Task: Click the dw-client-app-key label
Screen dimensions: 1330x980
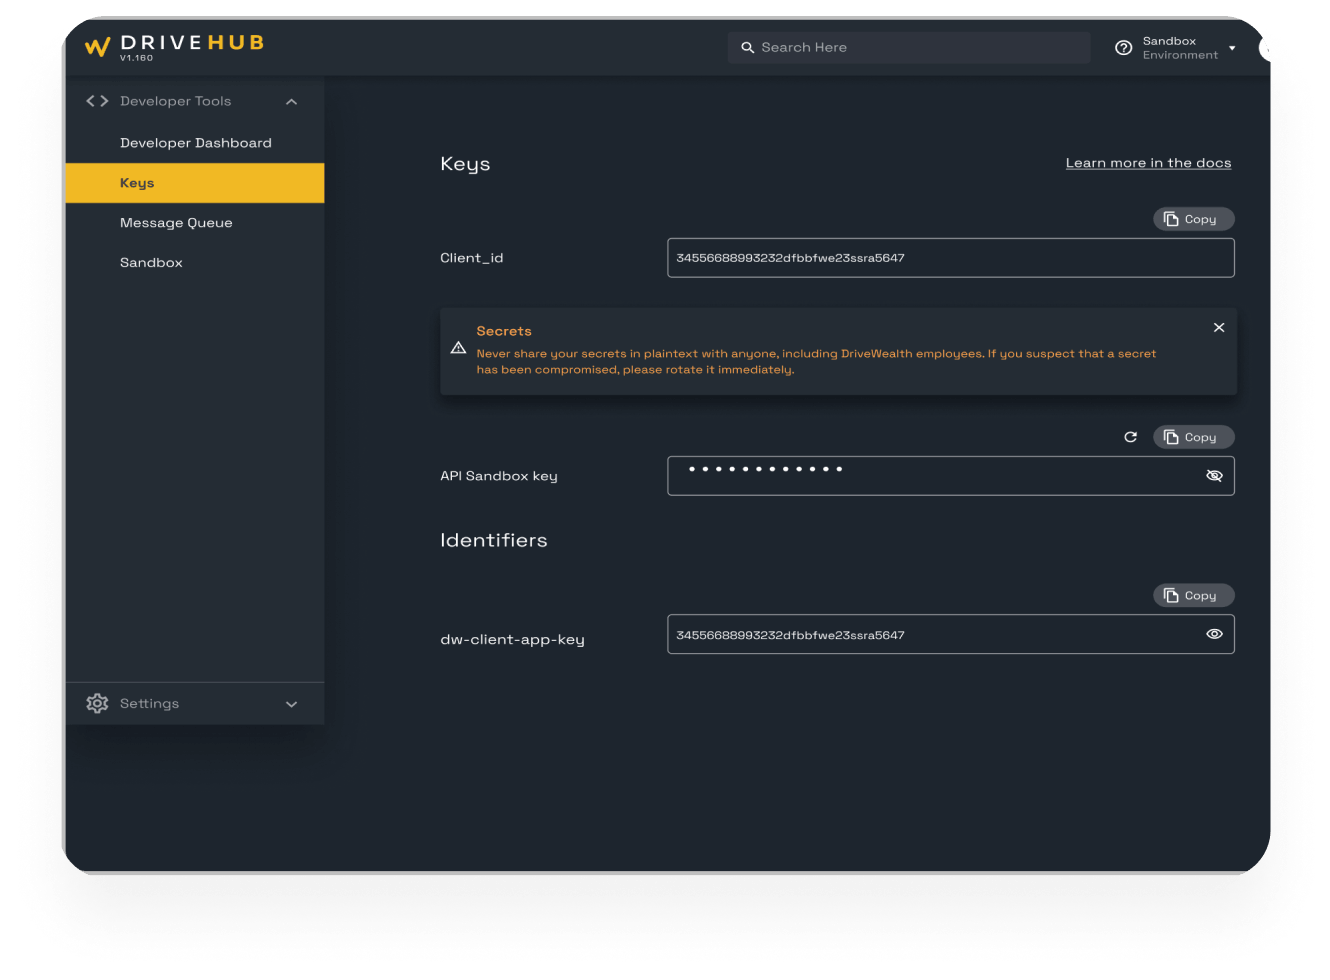Action: (x=512, y=639)
